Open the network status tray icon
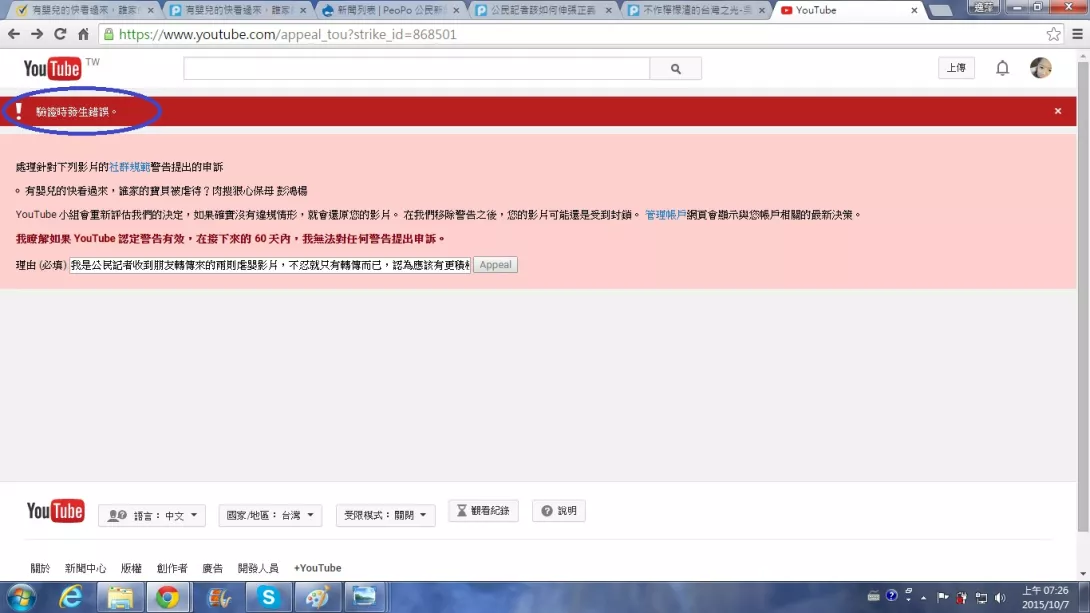The width and height of the screenshot is (1090, 613). [x=981, y=597]
